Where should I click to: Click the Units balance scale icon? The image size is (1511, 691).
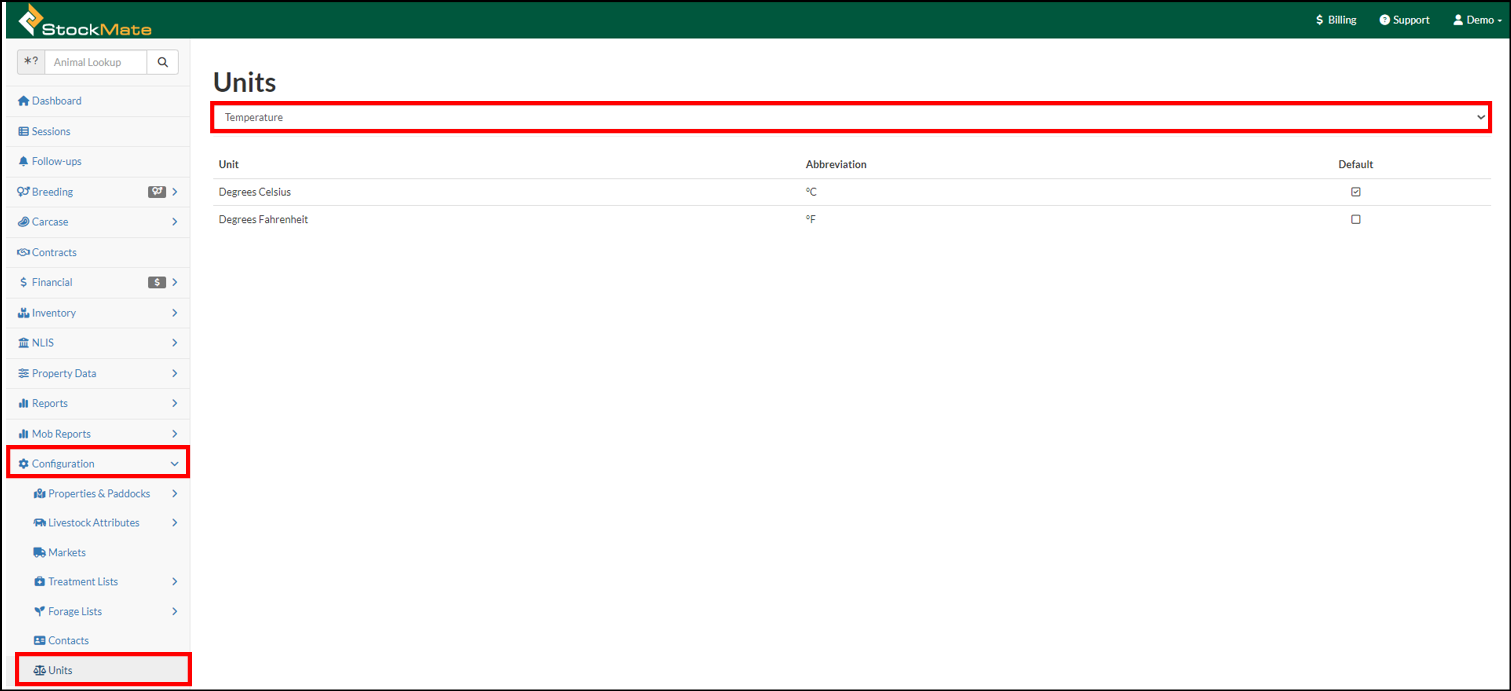tap(40, 670)
